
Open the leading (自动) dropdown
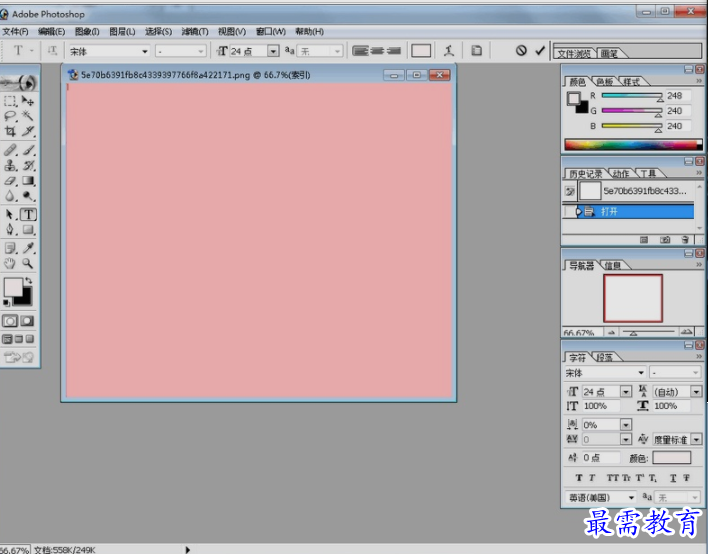point(696,392)
